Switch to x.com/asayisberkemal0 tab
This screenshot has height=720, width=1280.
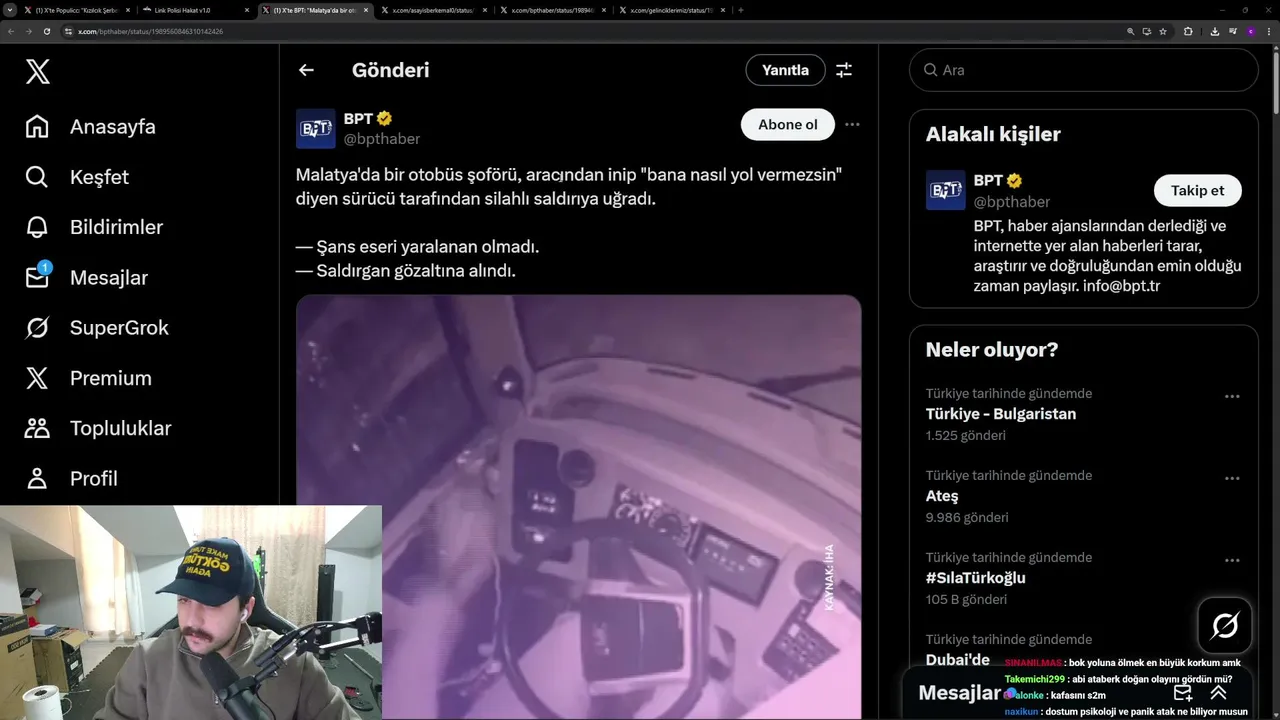[x=433, y=10]
